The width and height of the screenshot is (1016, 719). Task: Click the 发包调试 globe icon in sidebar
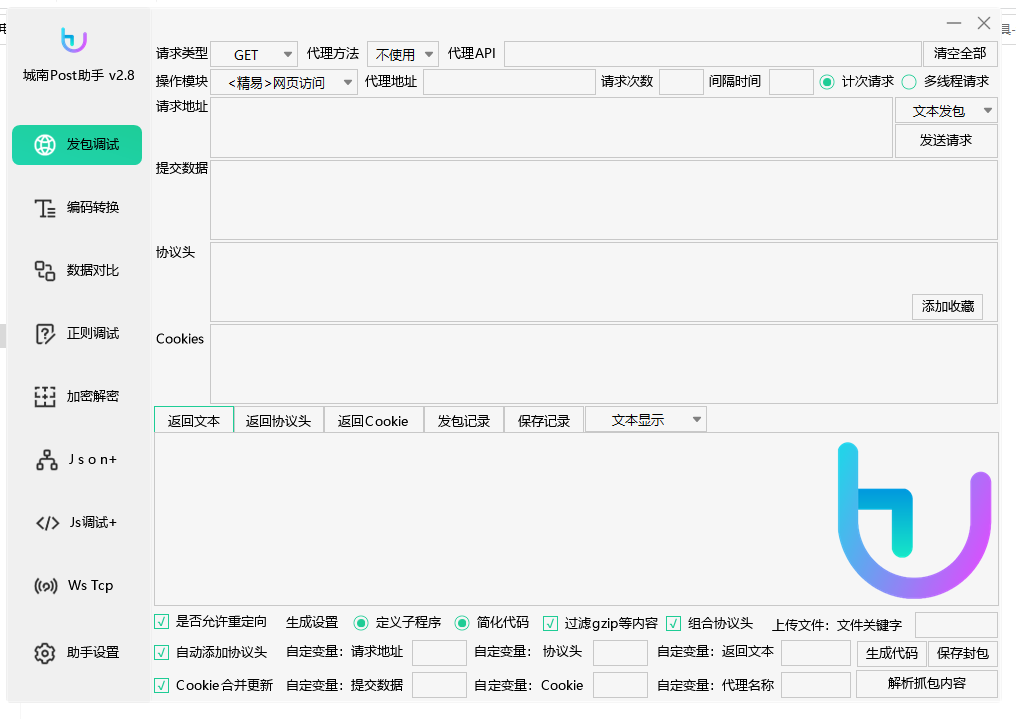point(45,145)
